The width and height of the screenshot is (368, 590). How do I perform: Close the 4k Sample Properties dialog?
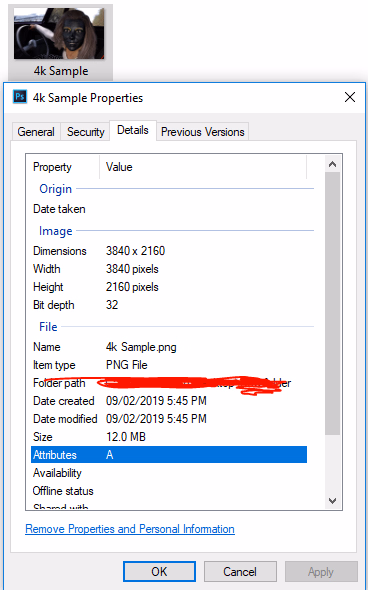pos(350,97)
